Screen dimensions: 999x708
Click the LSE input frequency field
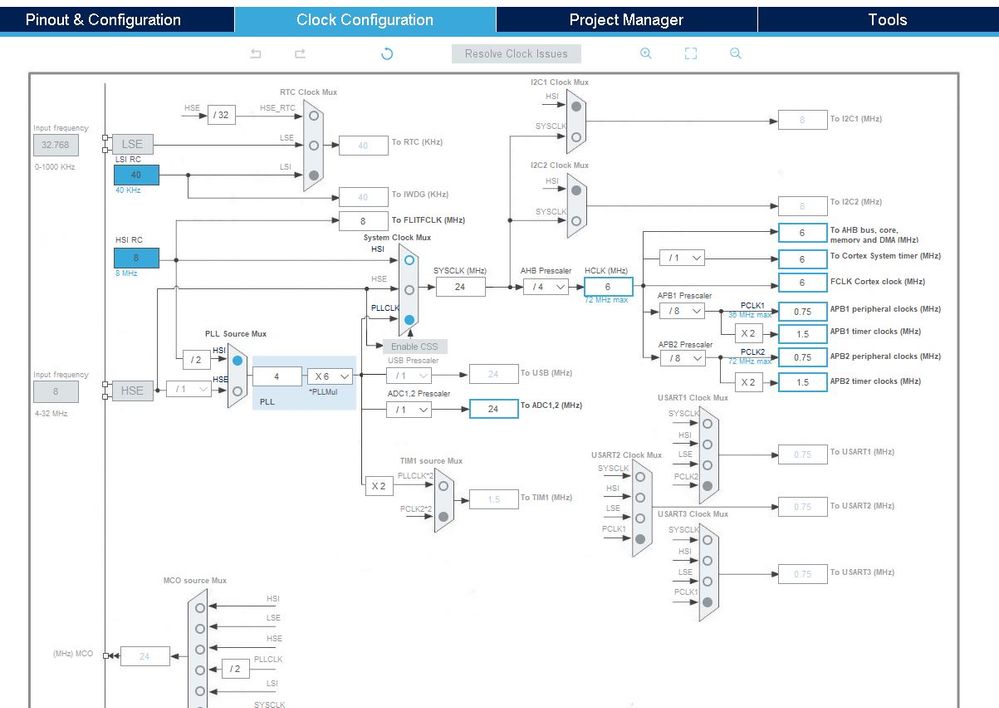pyautogui.click(x=56, y=145)
